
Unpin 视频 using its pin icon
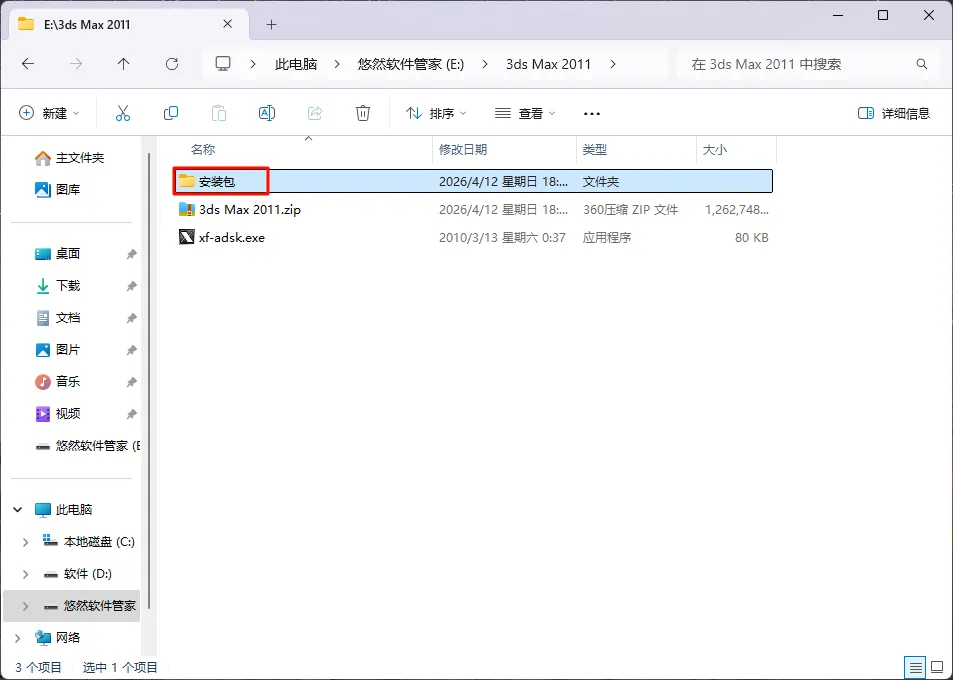[x=131, y=414]
